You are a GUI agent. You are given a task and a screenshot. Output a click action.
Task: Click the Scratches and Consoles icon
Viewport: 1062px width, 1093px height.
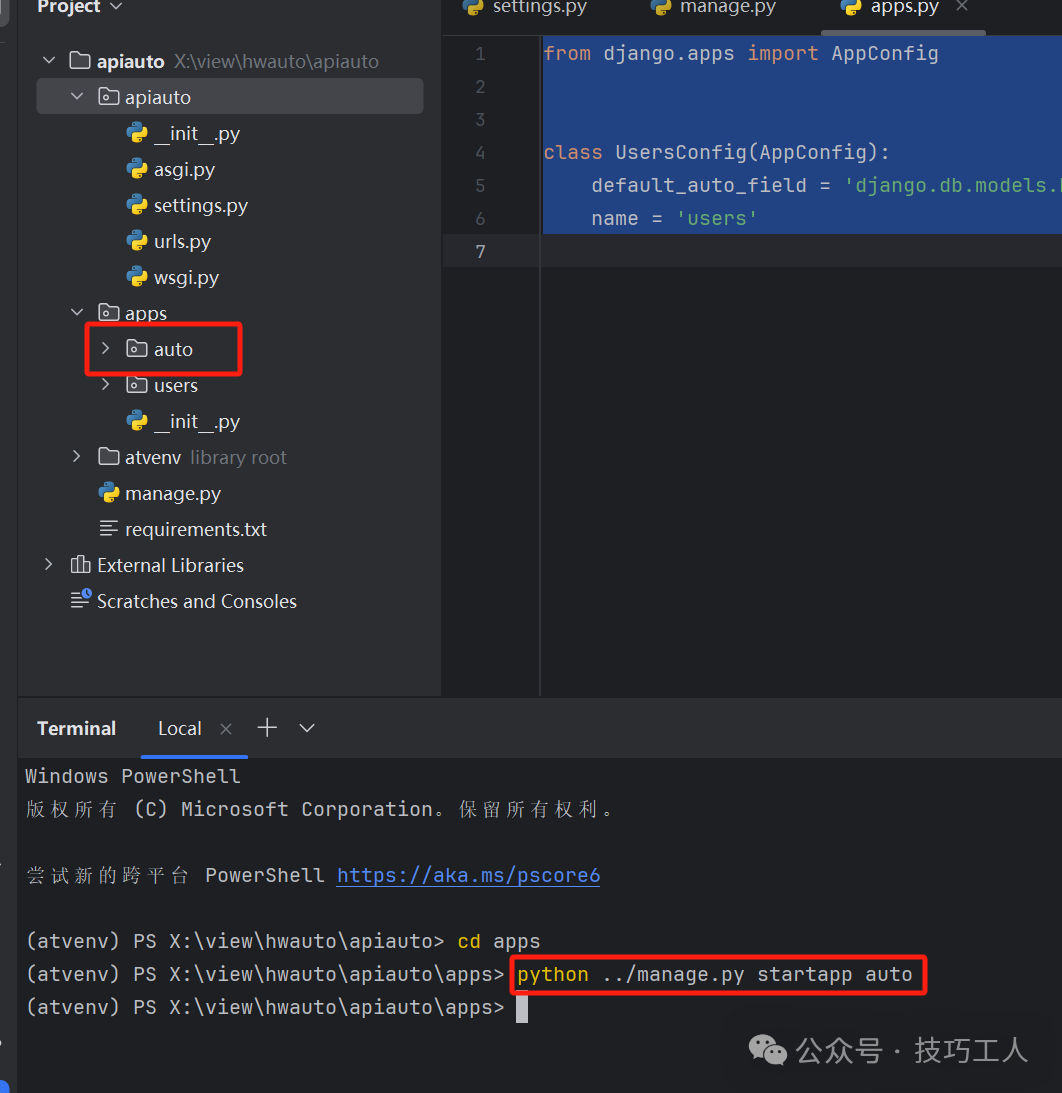[80, 601]
